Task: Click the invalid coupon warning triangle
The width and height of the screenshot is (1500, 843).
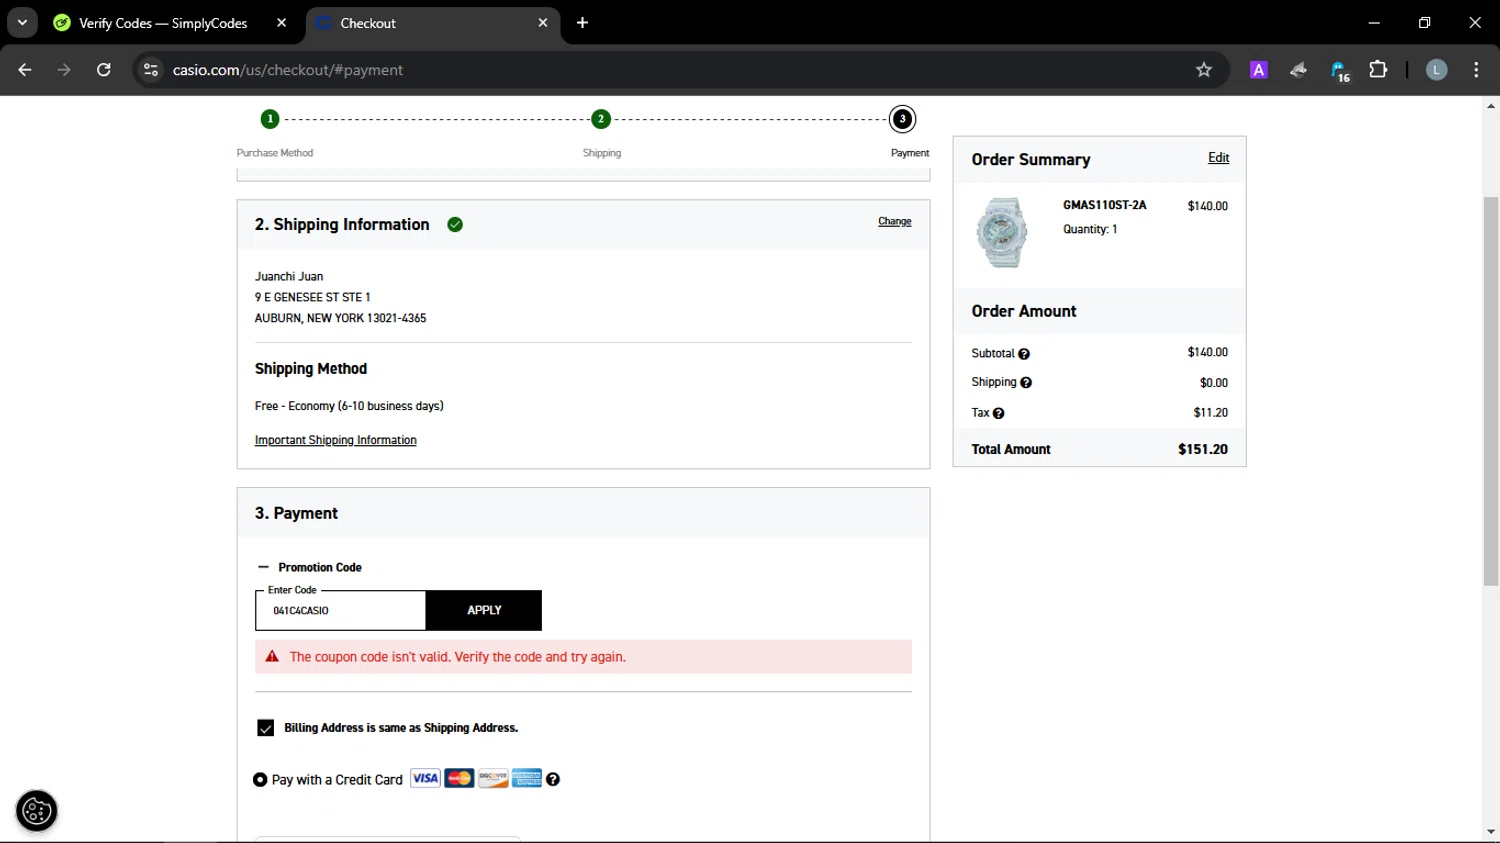Action: tap(272, 657)
